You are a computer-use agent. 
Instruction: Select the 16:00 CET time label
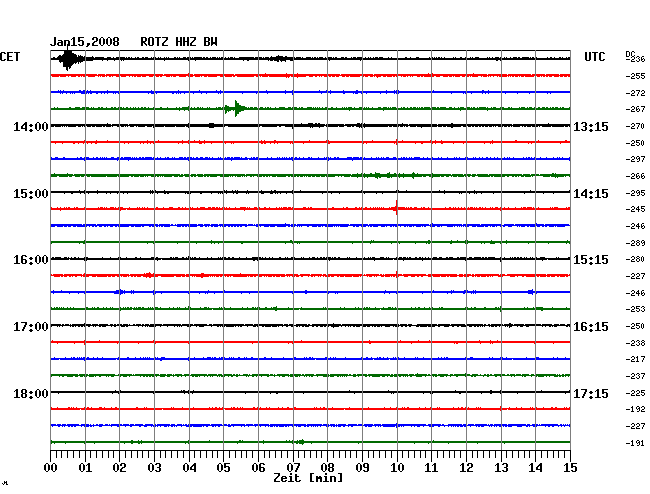pos(31,260)
